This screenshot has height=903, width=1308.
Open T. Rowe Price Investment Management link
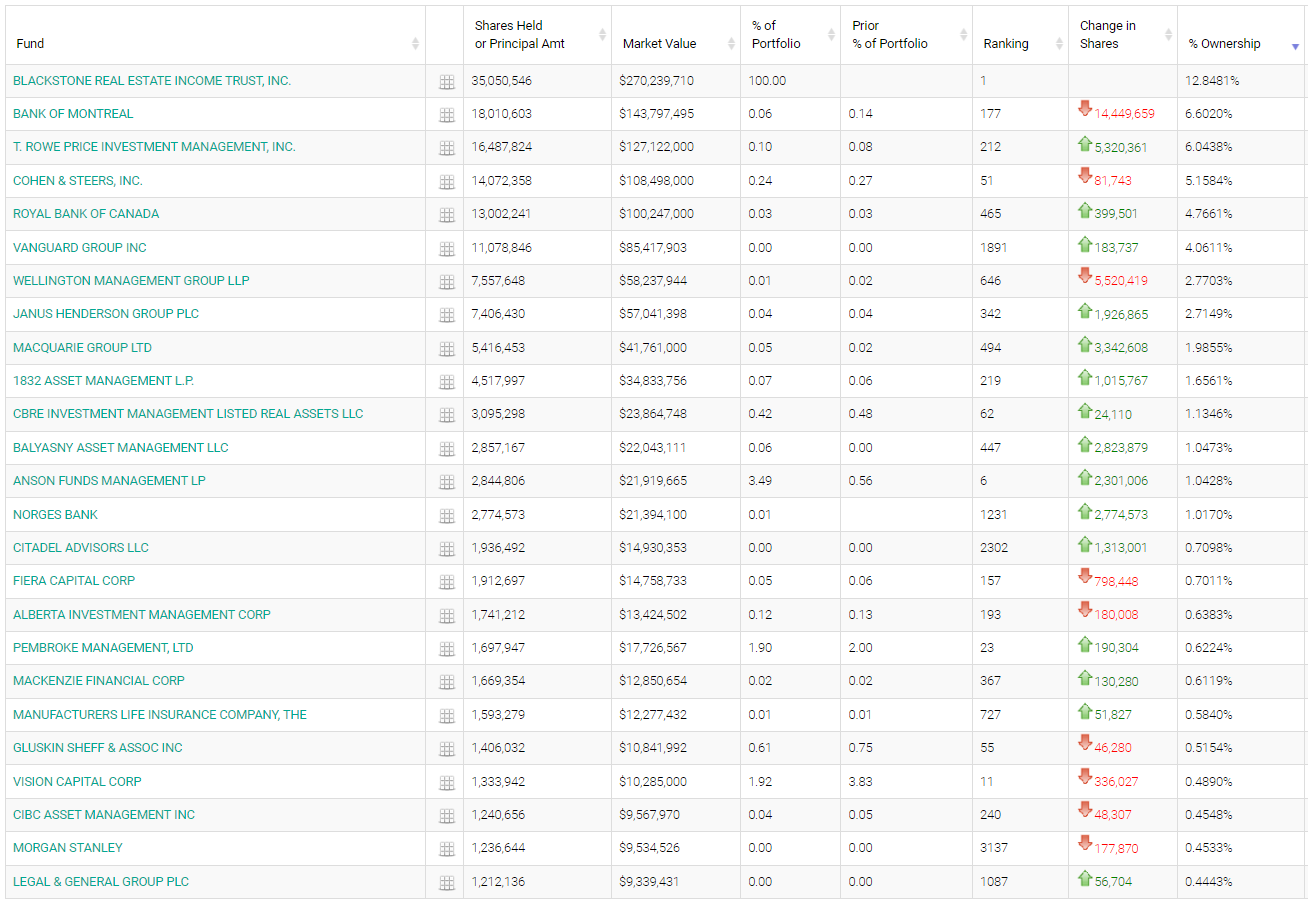coord(154,147)
